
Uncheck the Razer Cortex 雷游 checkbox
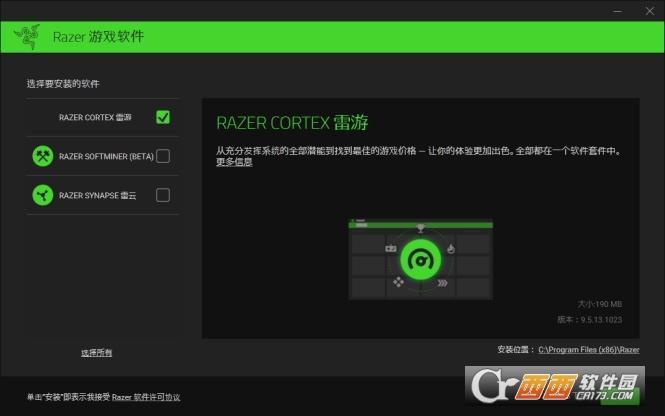pos(163,117)
